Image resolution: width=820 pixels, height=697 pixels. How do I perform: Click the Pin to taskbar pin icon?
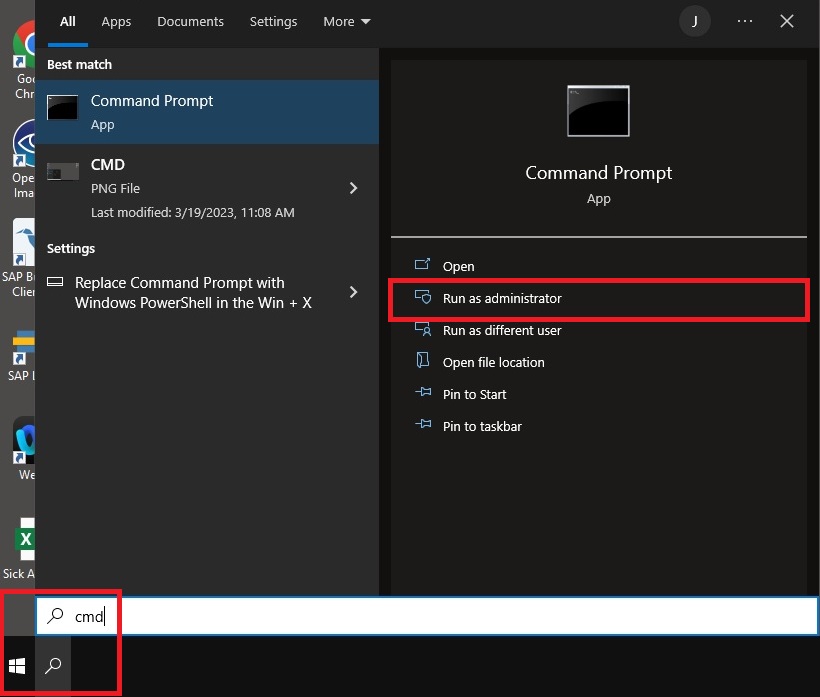click(x=423, y=424)
